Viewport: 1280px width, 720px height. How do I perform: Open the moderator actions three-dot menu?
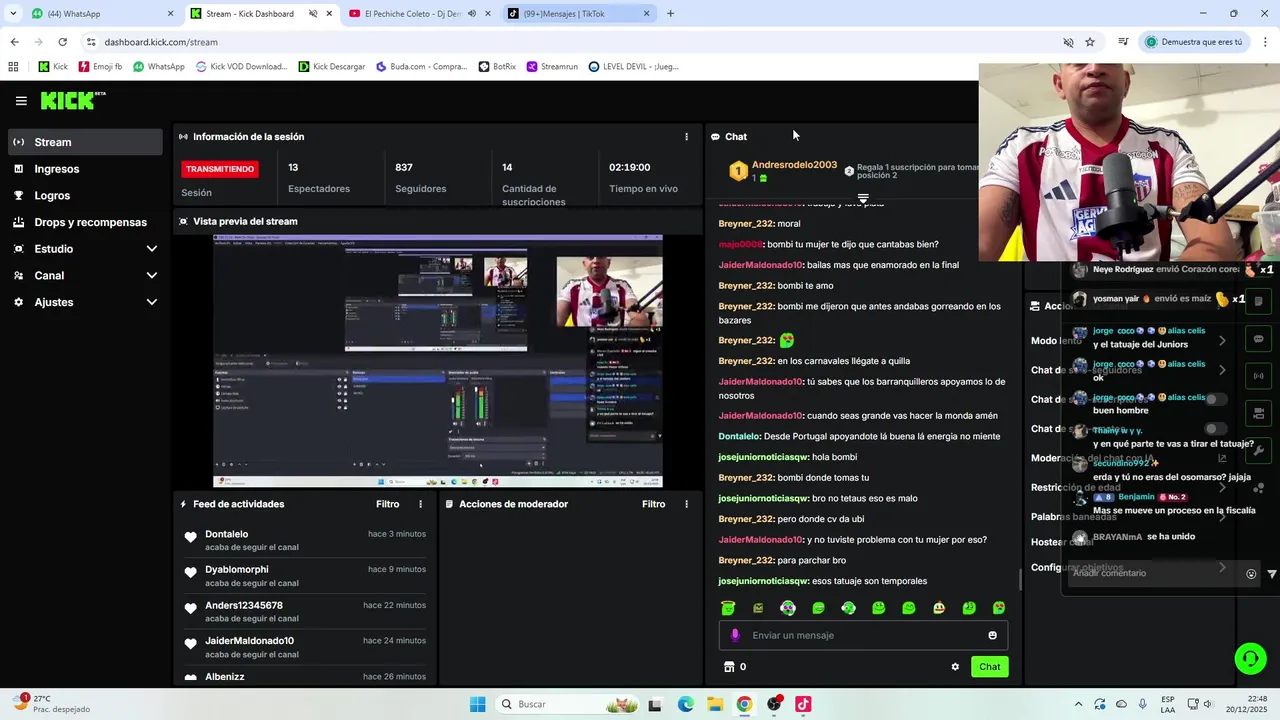pyautogui.click(x=686, y=504)
